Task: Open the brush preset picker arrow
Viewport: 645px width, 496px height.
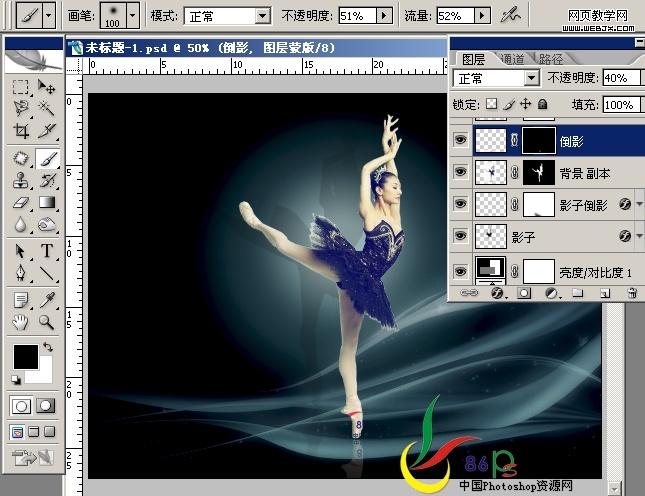Action: pos(132,16)
